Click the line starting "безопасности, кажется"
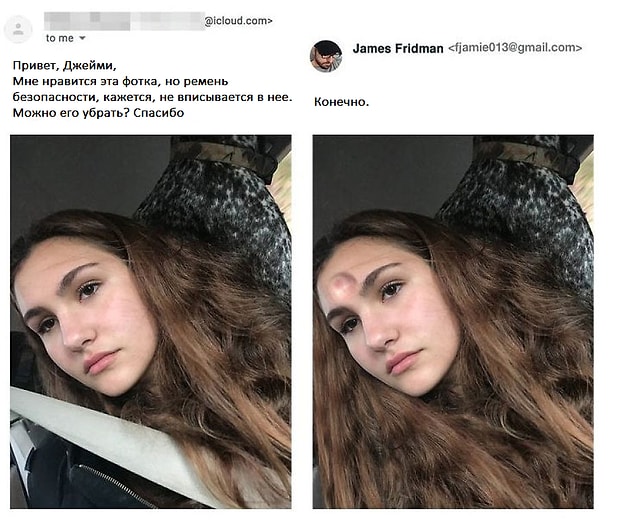This screenshot has width=635, height=524. pos(152,97)
